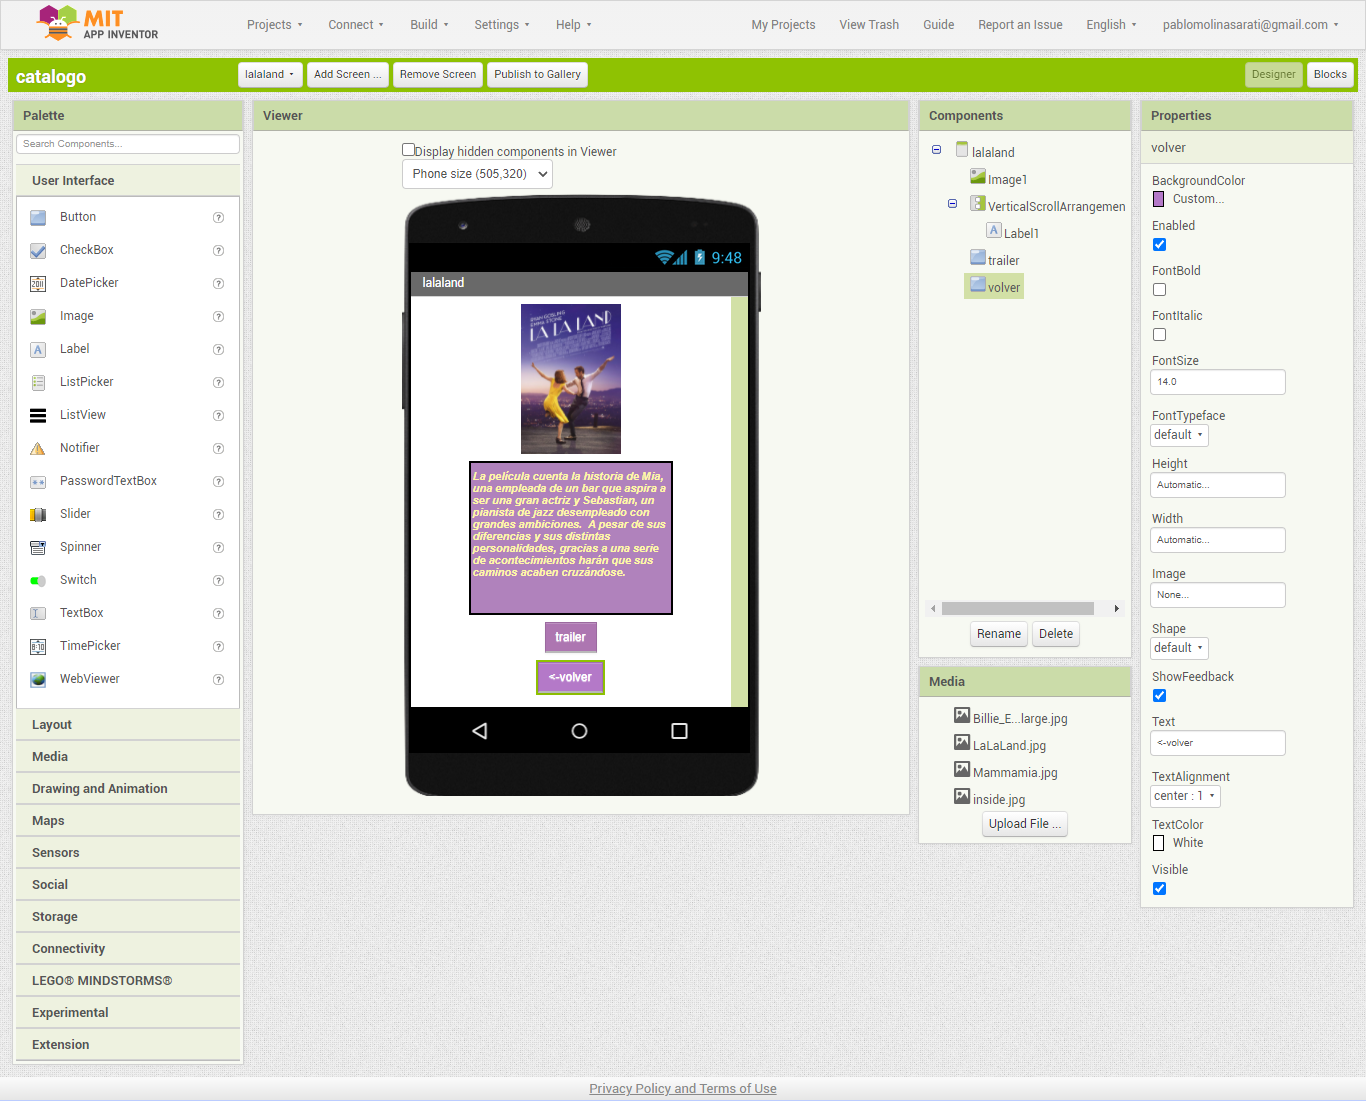Viewport: 1366px width, 1101px height.
Task: Open the Connect menu
Action: (x=355, y=25)
